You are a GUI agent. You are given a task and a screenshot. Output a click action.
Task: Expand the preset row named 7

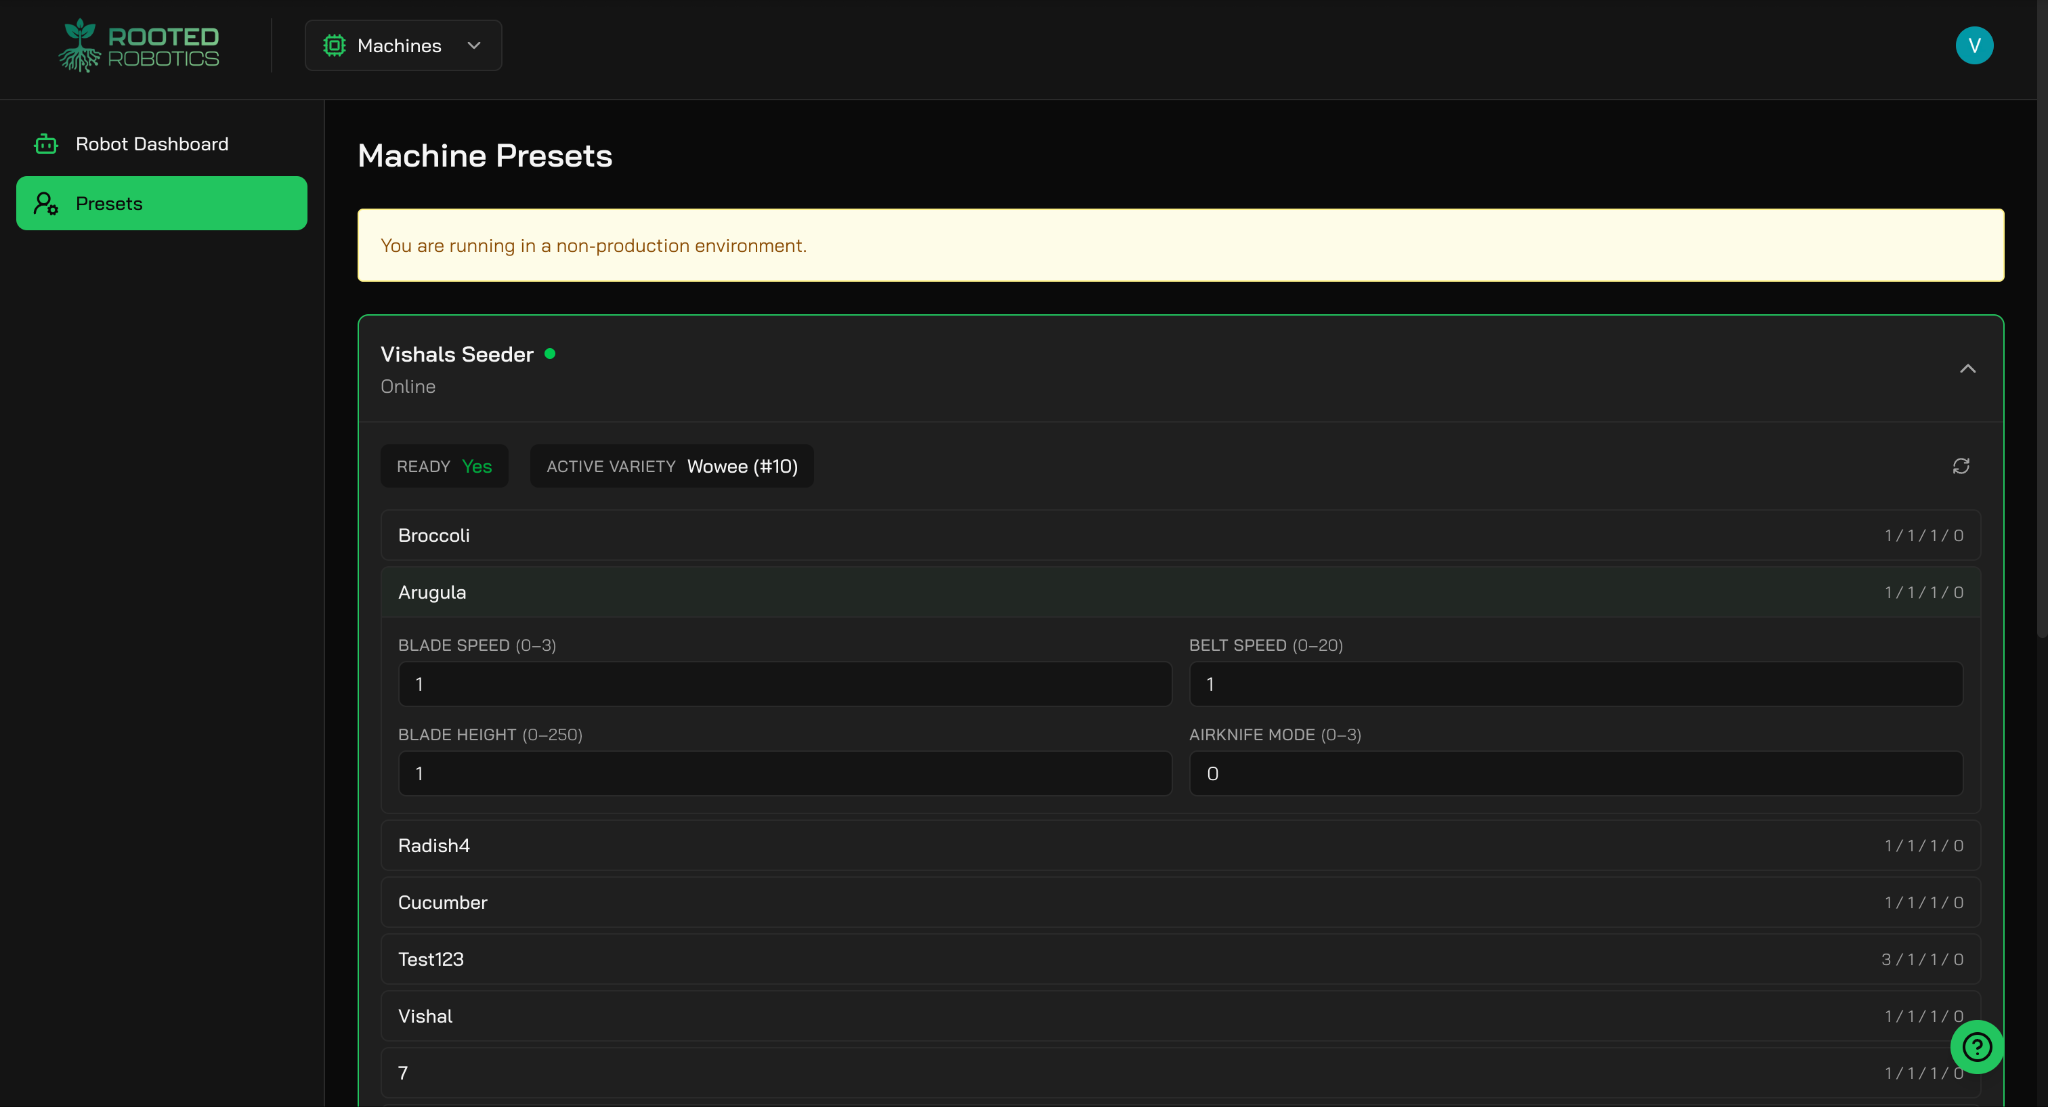[x=1180, y=1073]
